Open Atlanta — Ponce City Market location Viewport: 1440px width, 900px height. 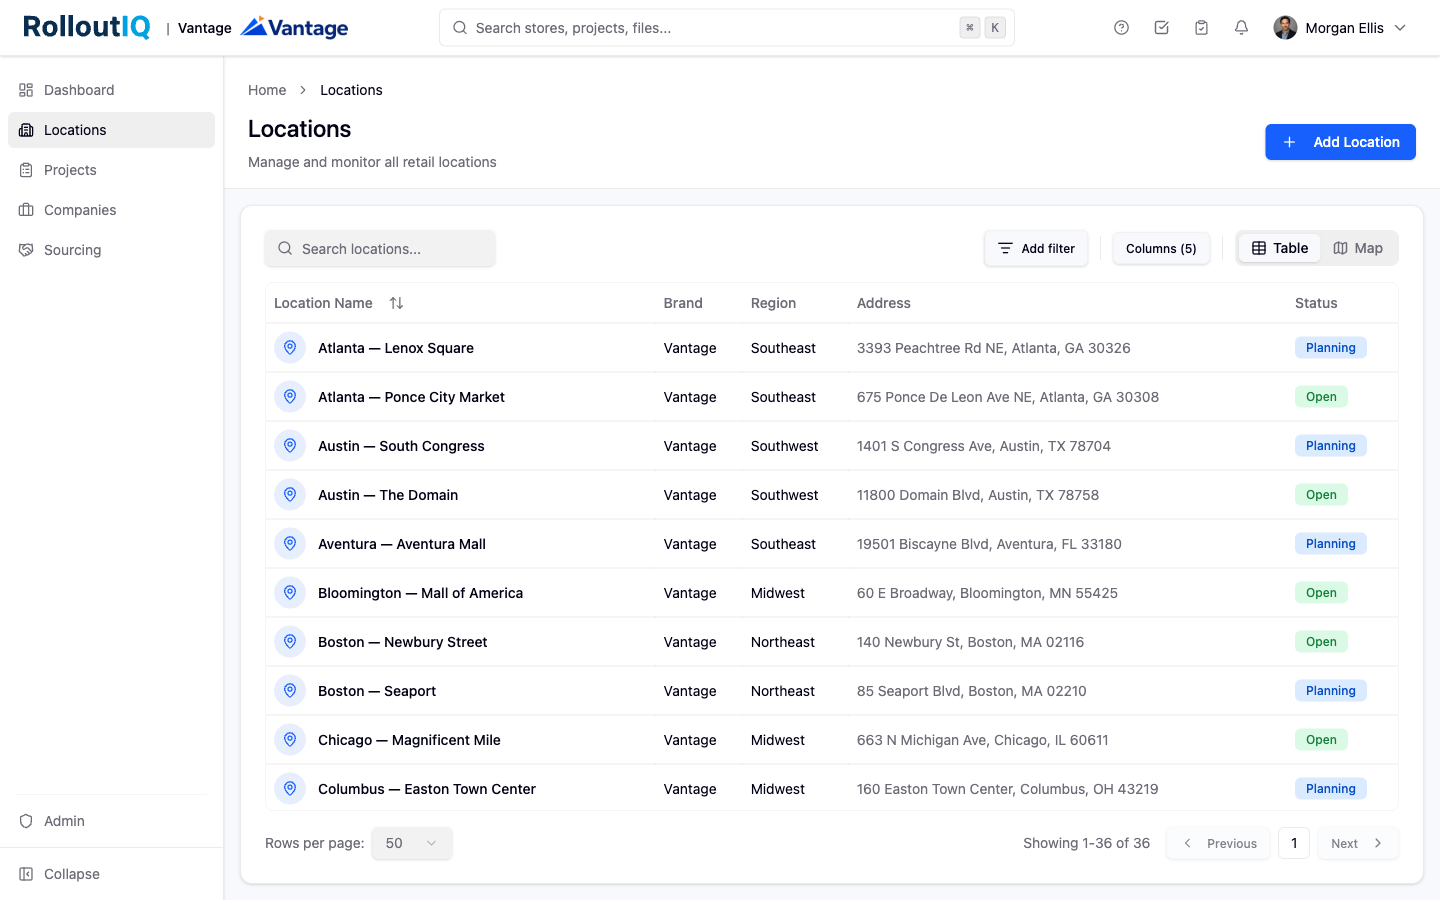click(x=411, y=397)
